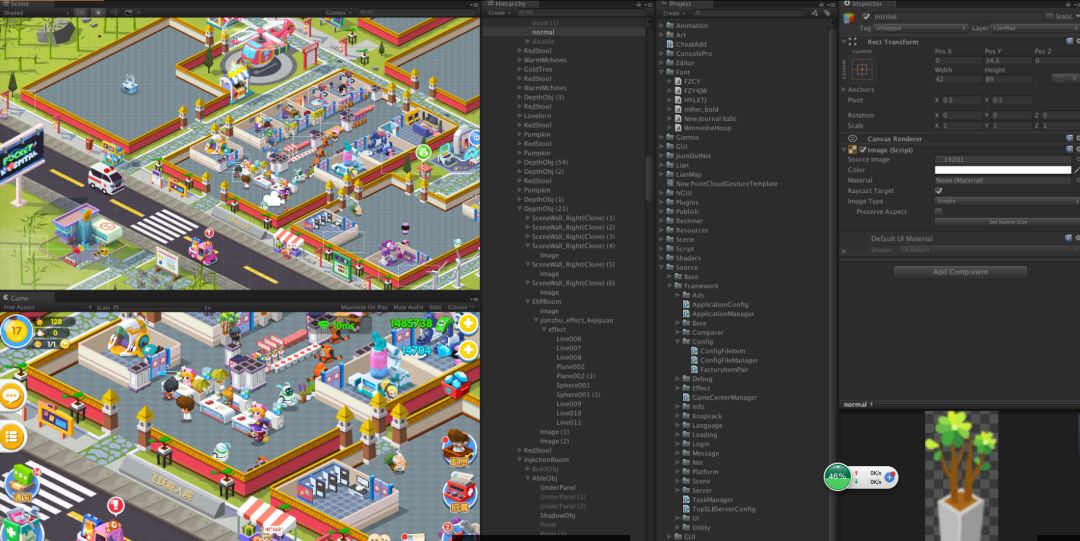Click plus button beside 1485738 cash
This screenshot has height=541, width=1080.
pos(468,323)
